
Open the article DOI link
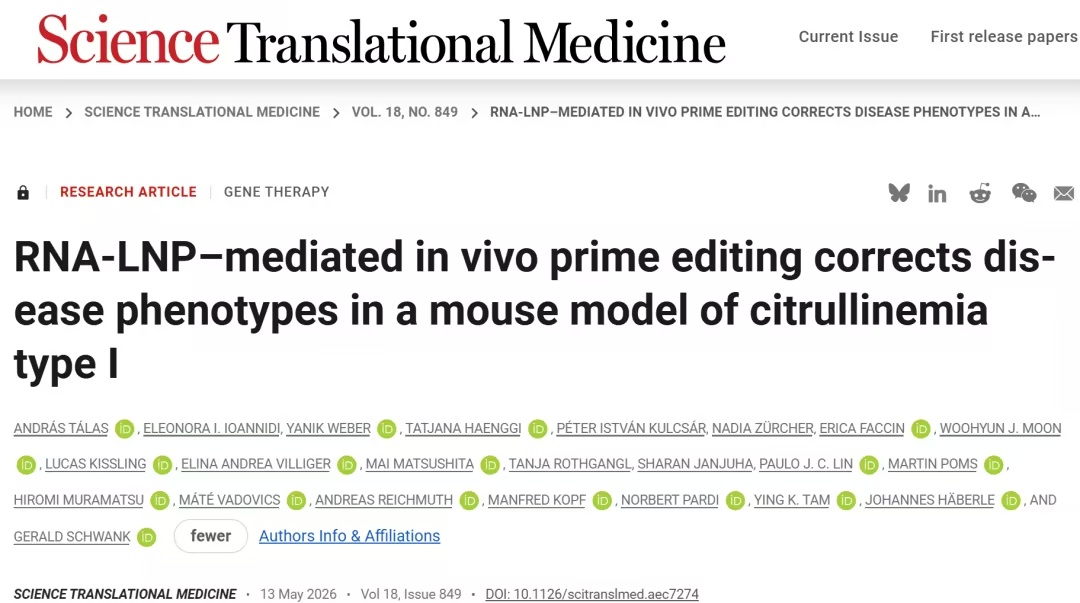[592, 594]
